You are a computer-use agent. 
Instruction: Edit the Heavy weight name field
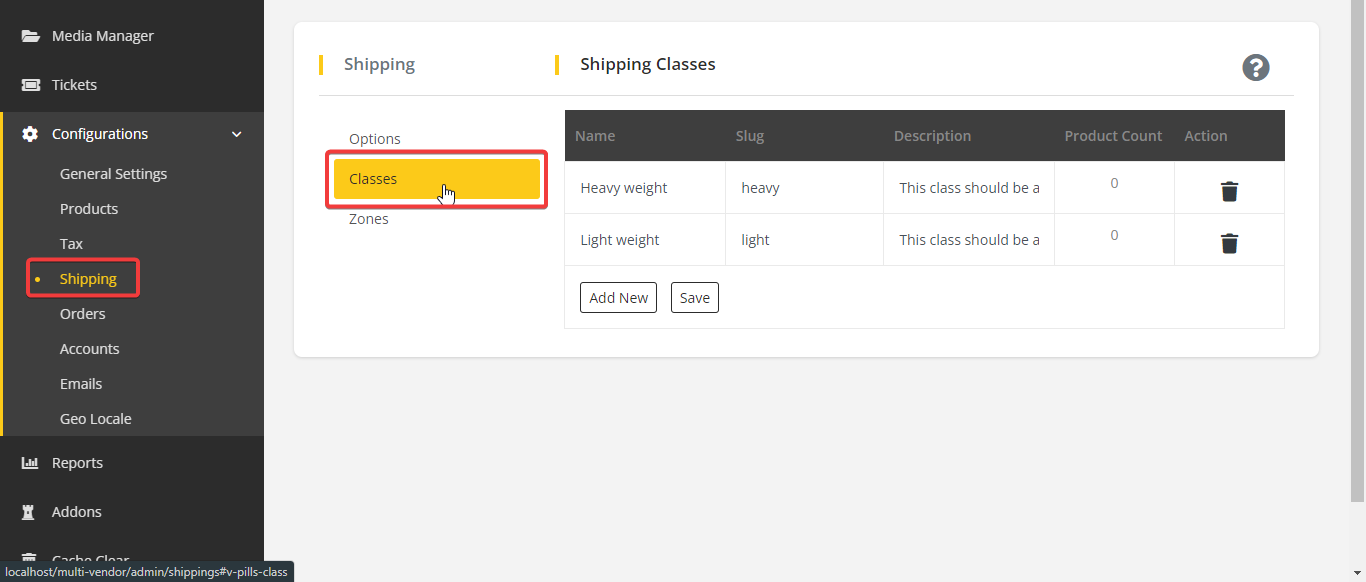pos(645,188)
